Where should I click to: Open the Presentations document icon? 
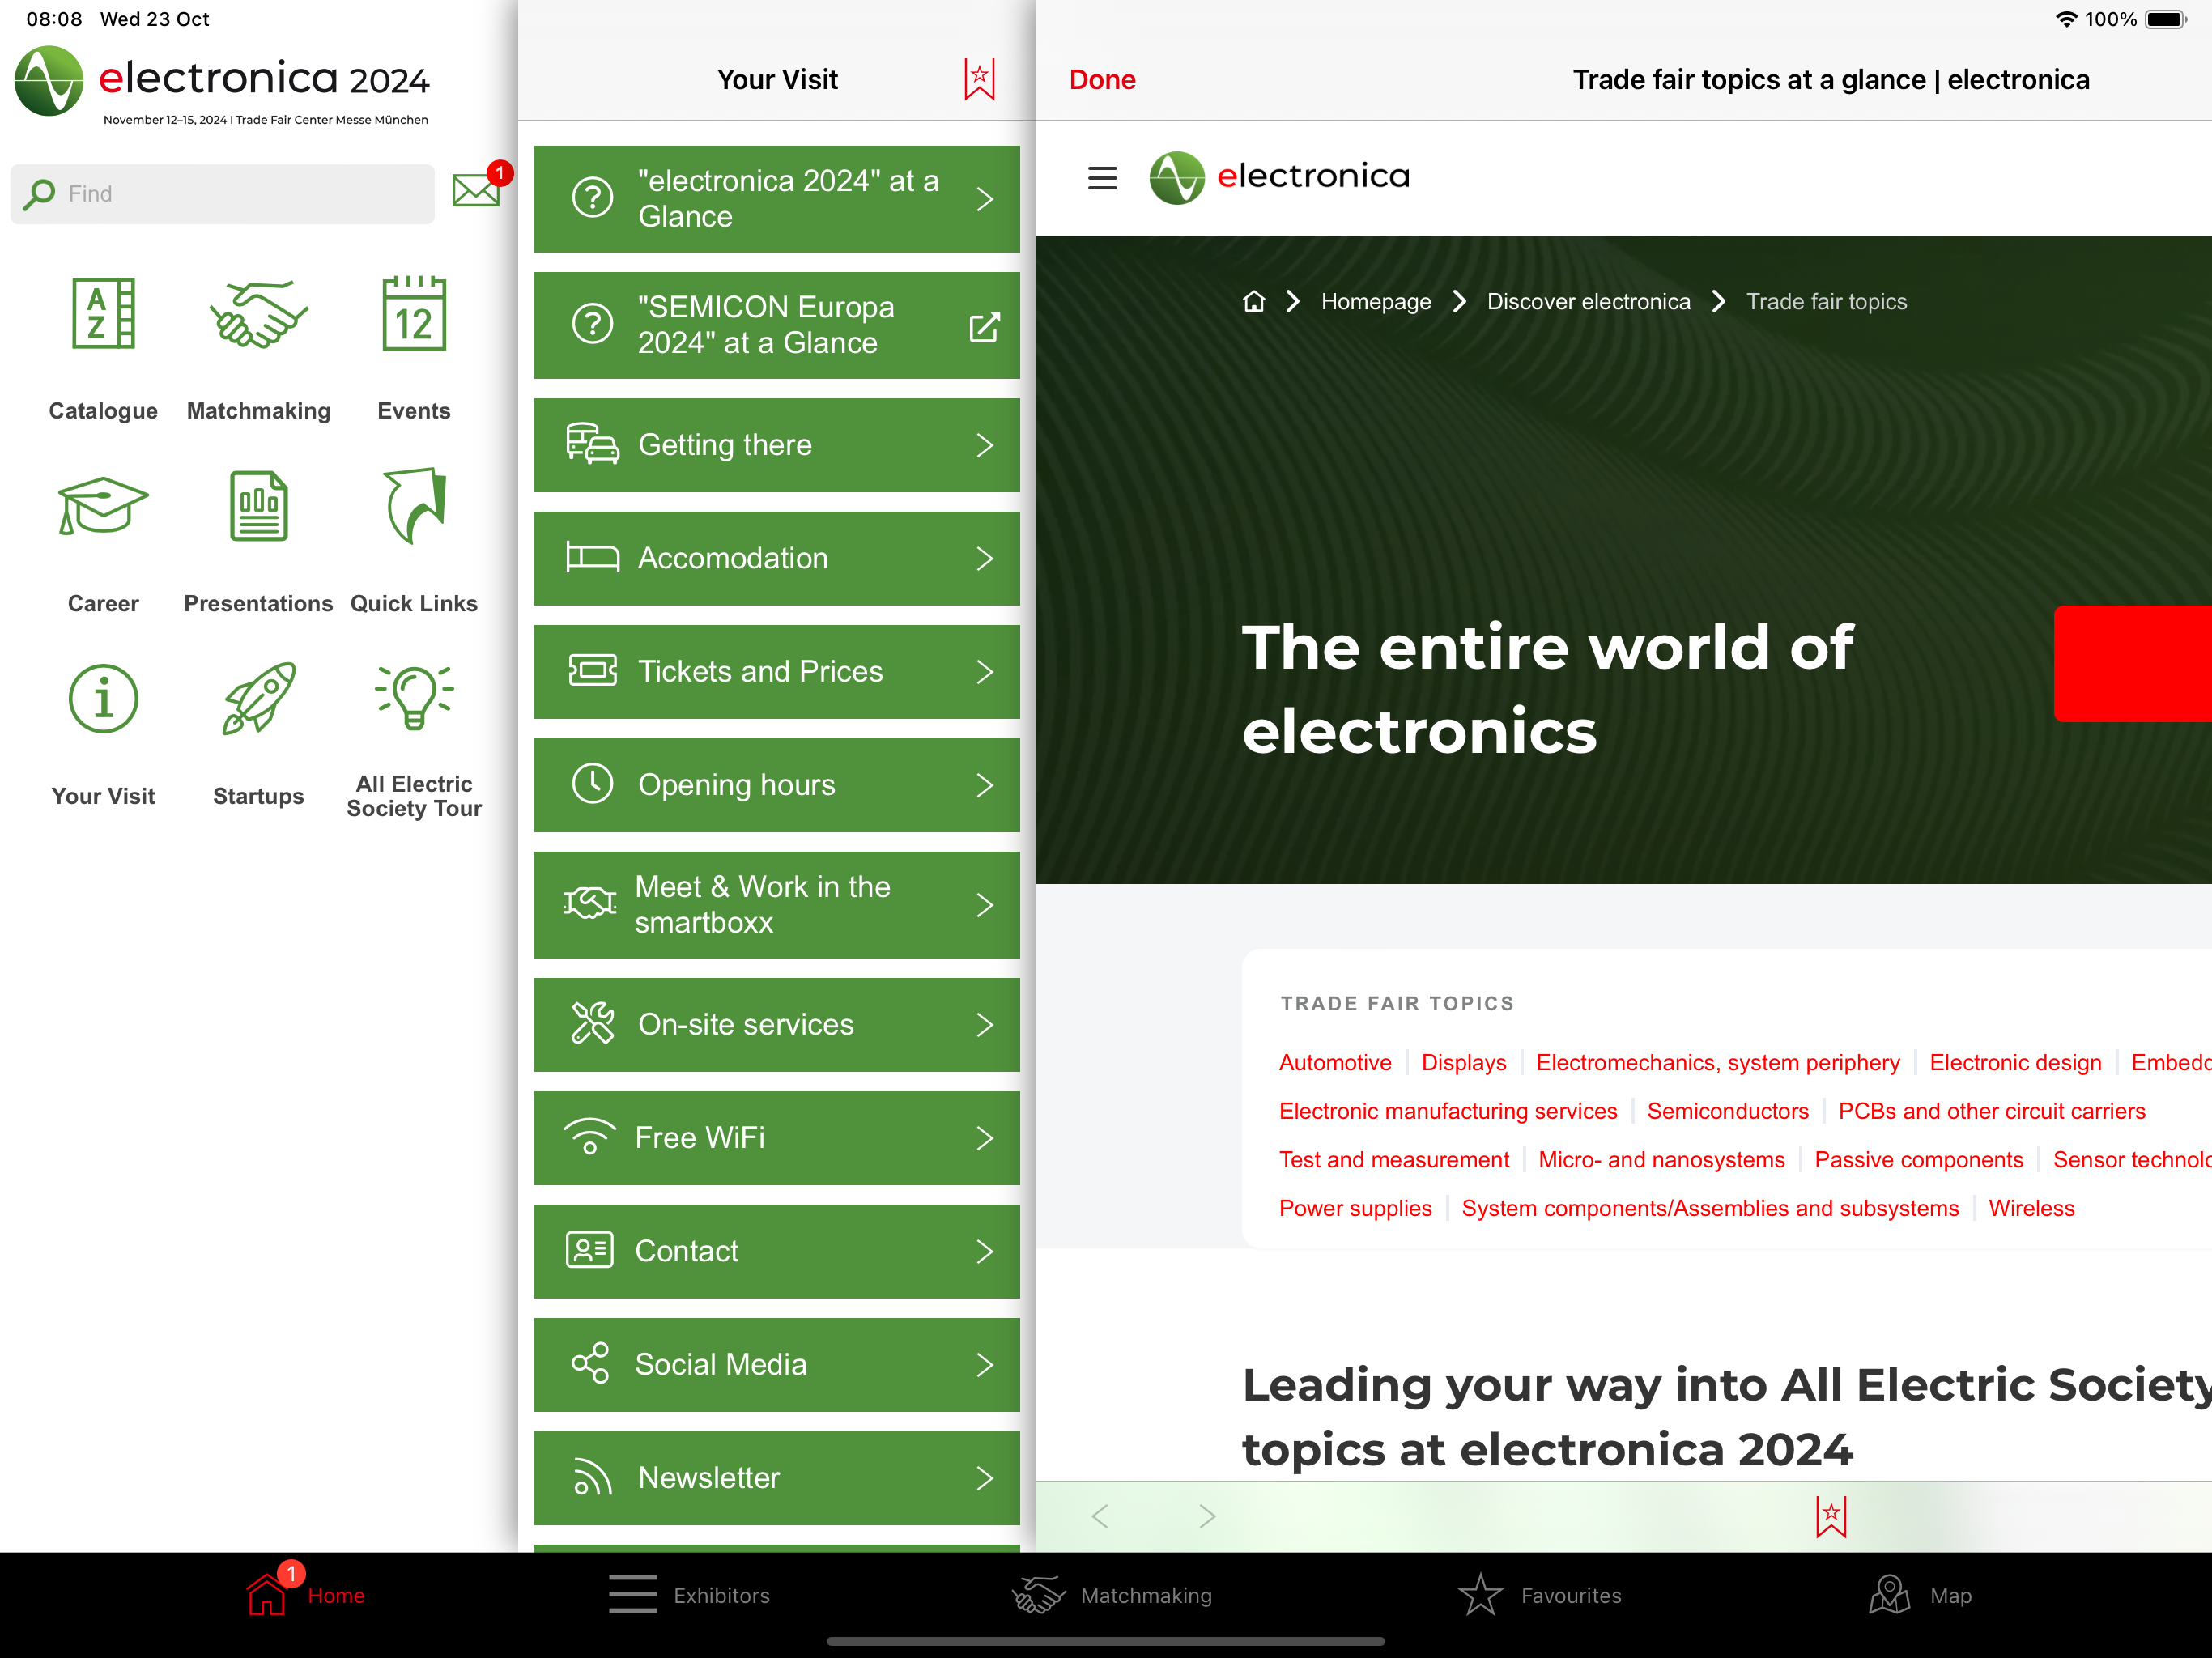[258, 506]
